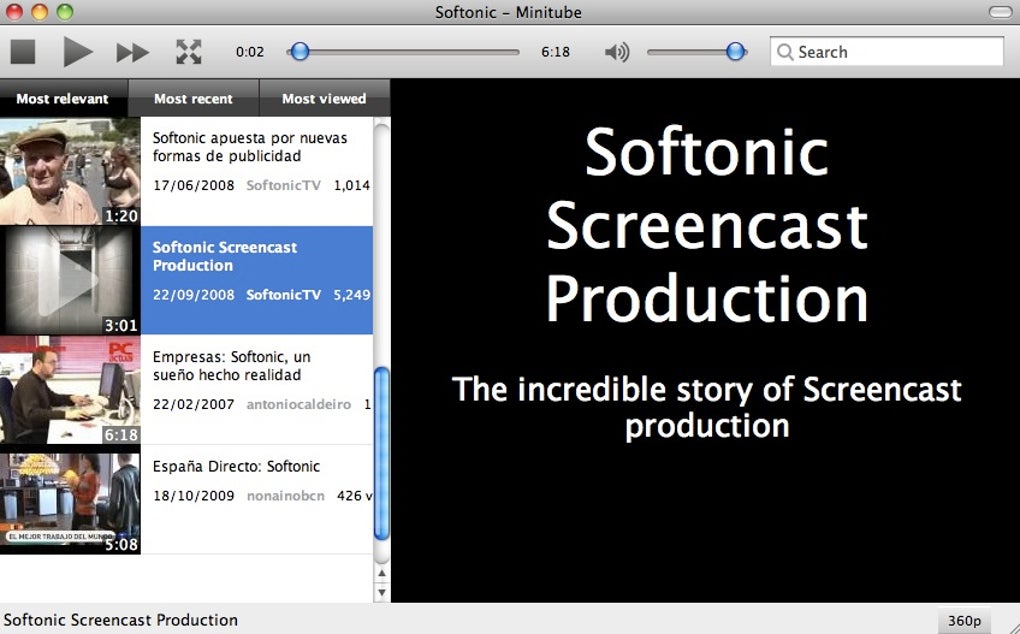Click thumbnail of 'Empresas: Softonic' video
1020x634 pixels.
70,390
